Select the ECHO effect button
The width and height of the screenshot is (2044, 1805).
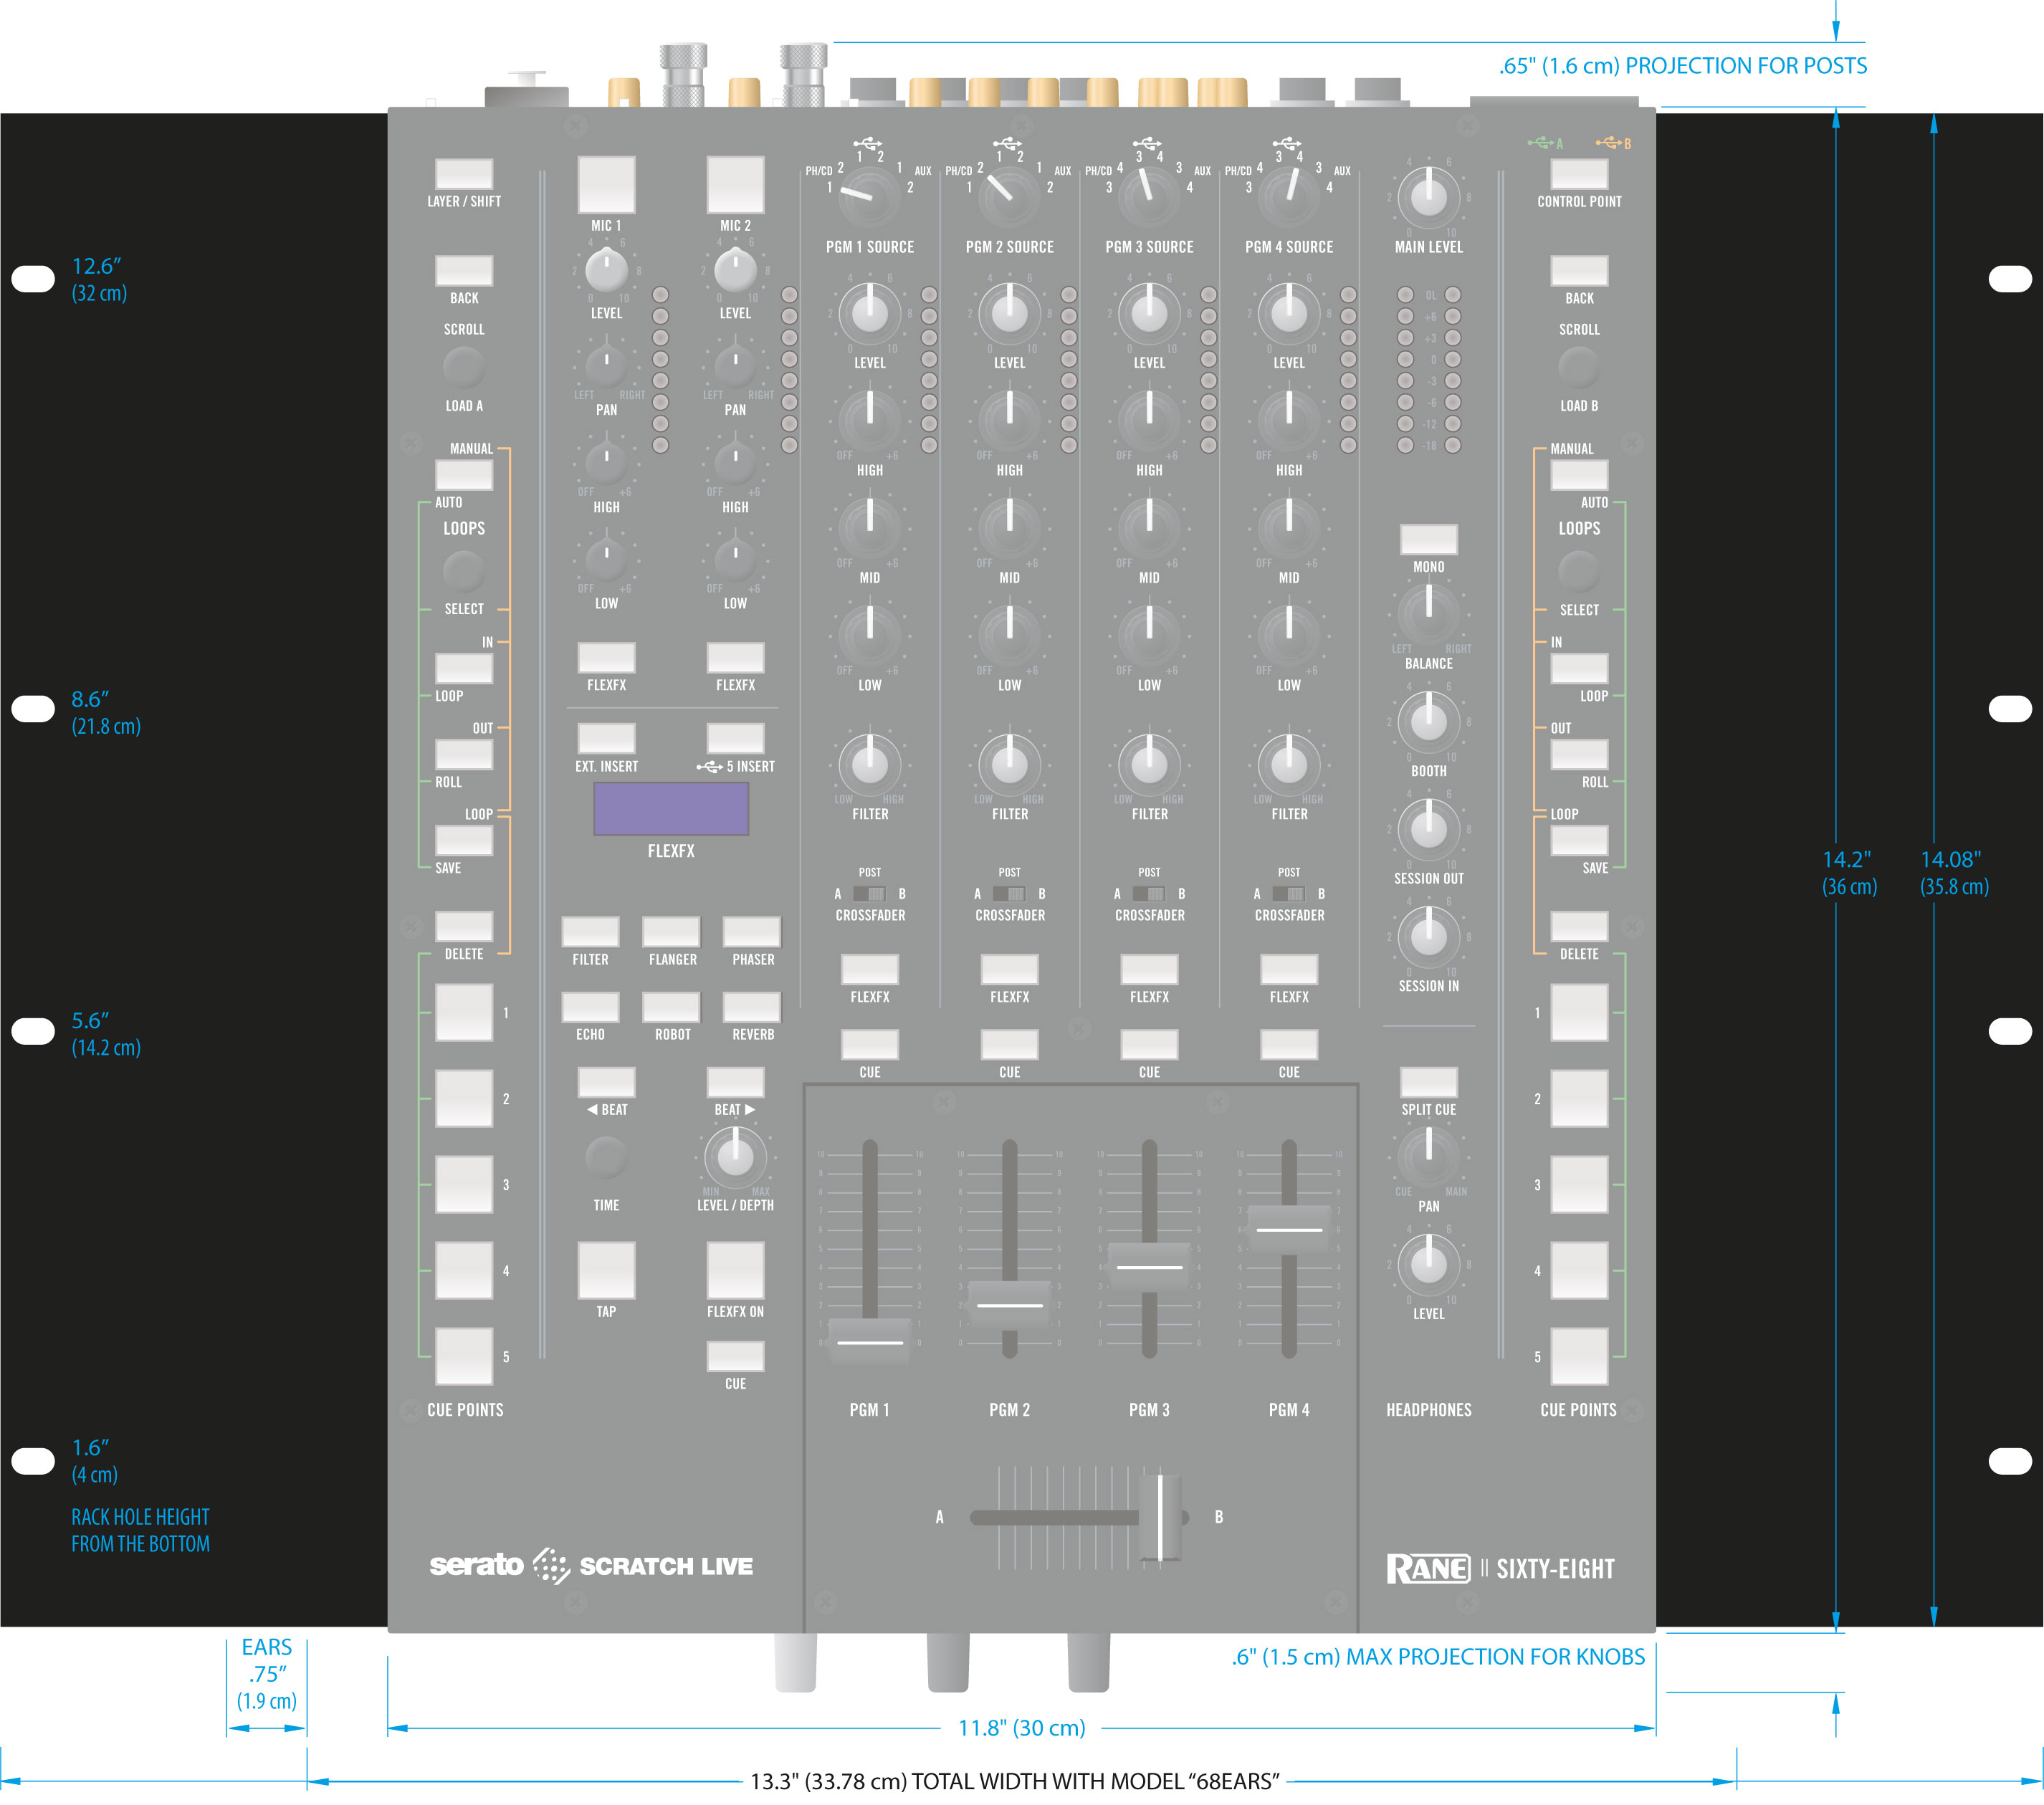pyautogui.click(x=590, y=1007)
